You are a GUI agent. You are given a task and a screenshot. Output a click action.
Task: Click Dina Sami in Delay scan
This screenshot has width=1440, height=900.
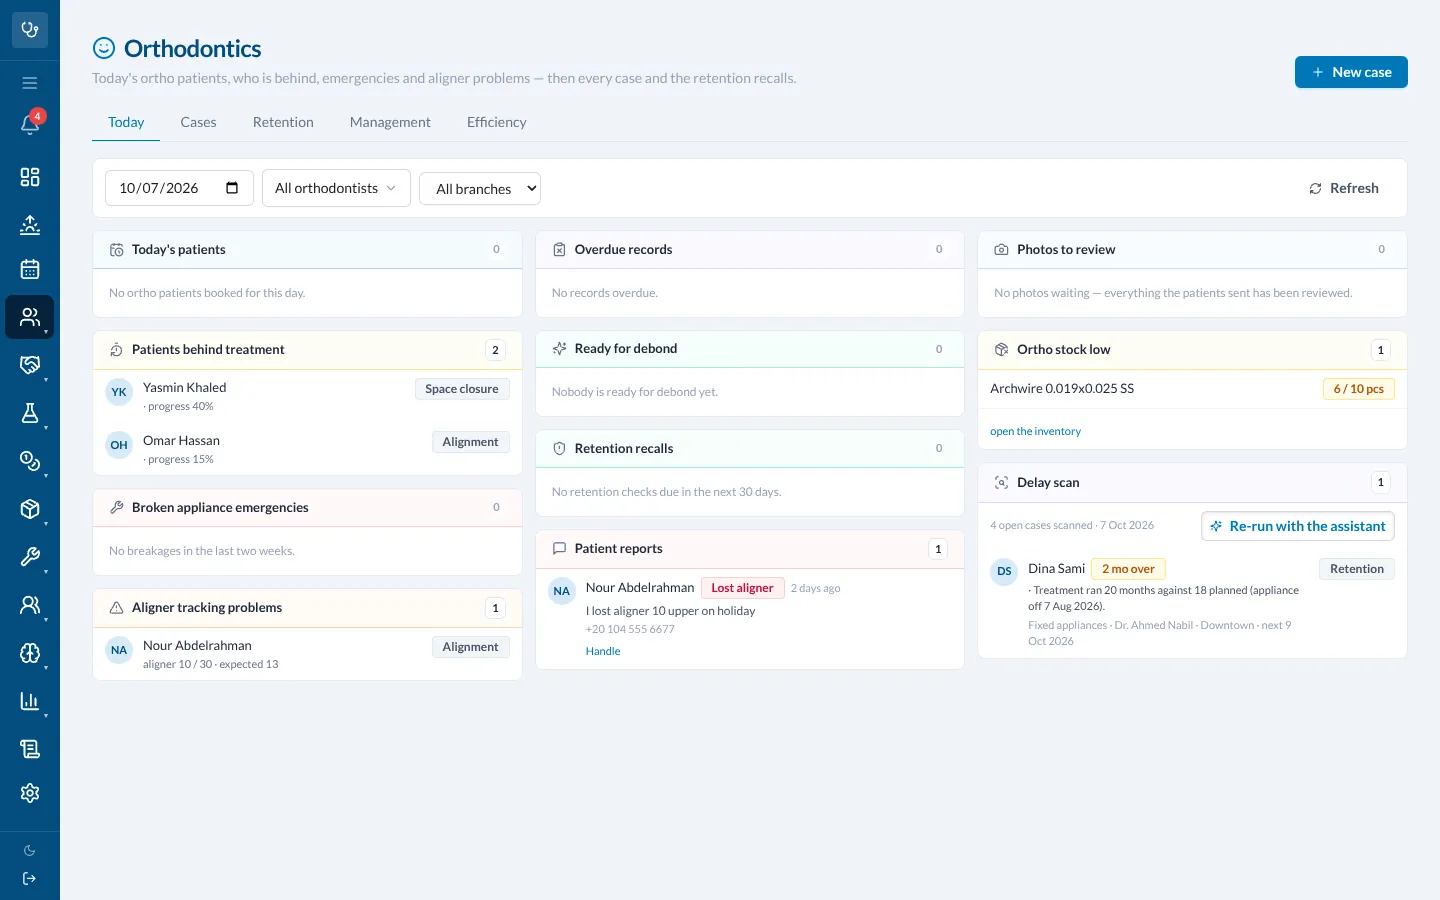click(1056, 568)
